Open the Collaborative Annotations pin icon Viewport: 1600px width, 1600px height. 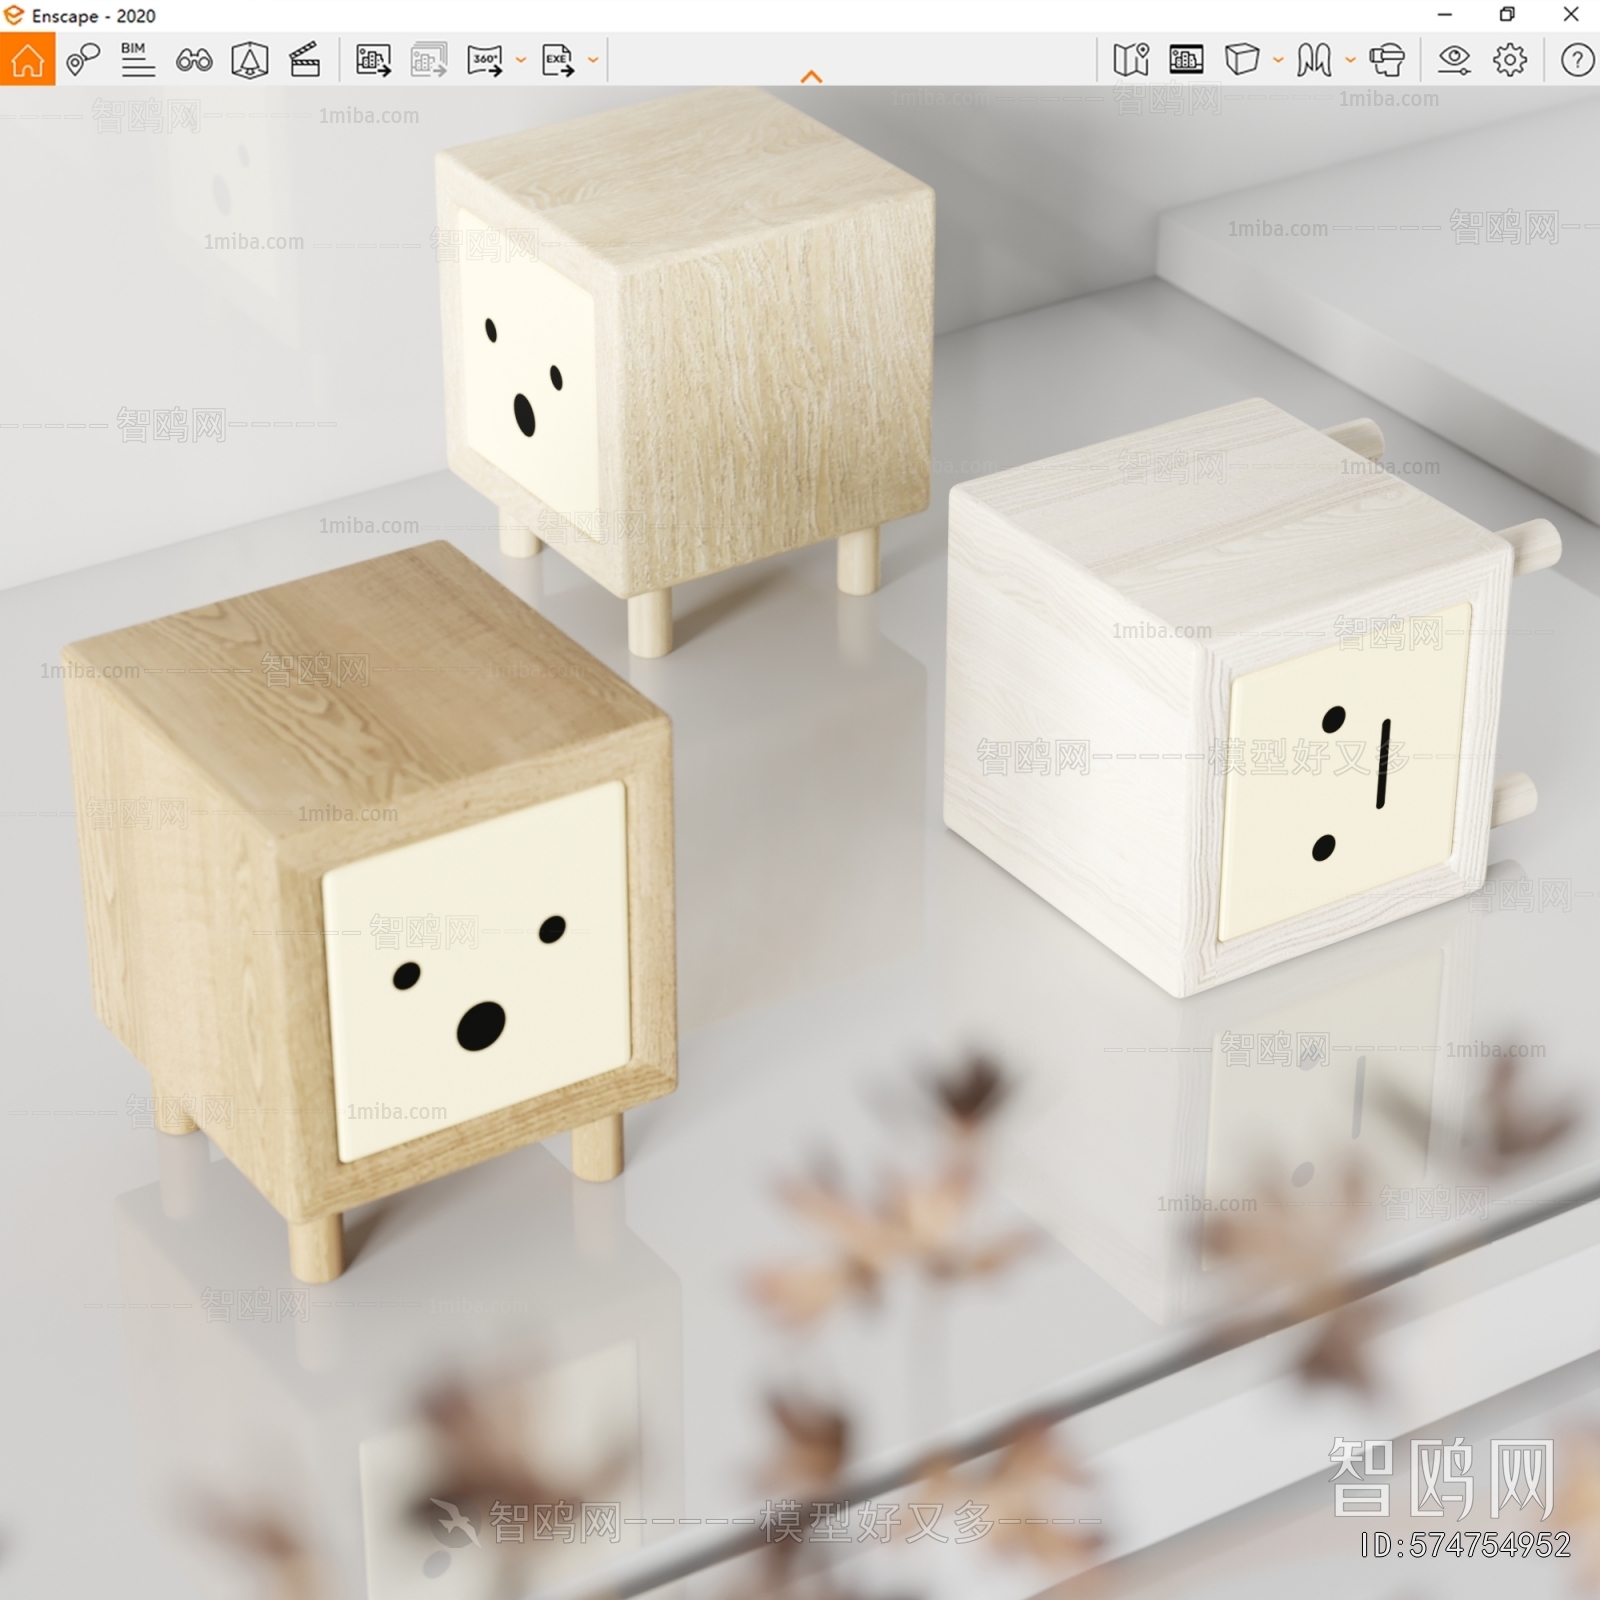tap(82, 60)
